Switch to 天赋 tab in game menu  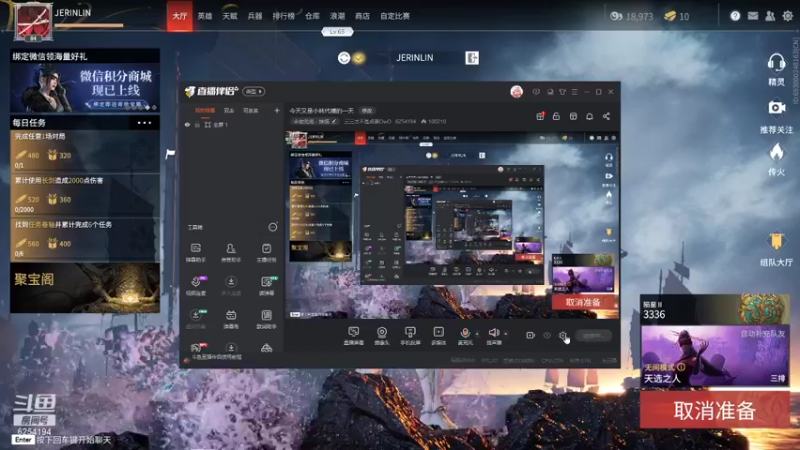(x=230, y=16)
